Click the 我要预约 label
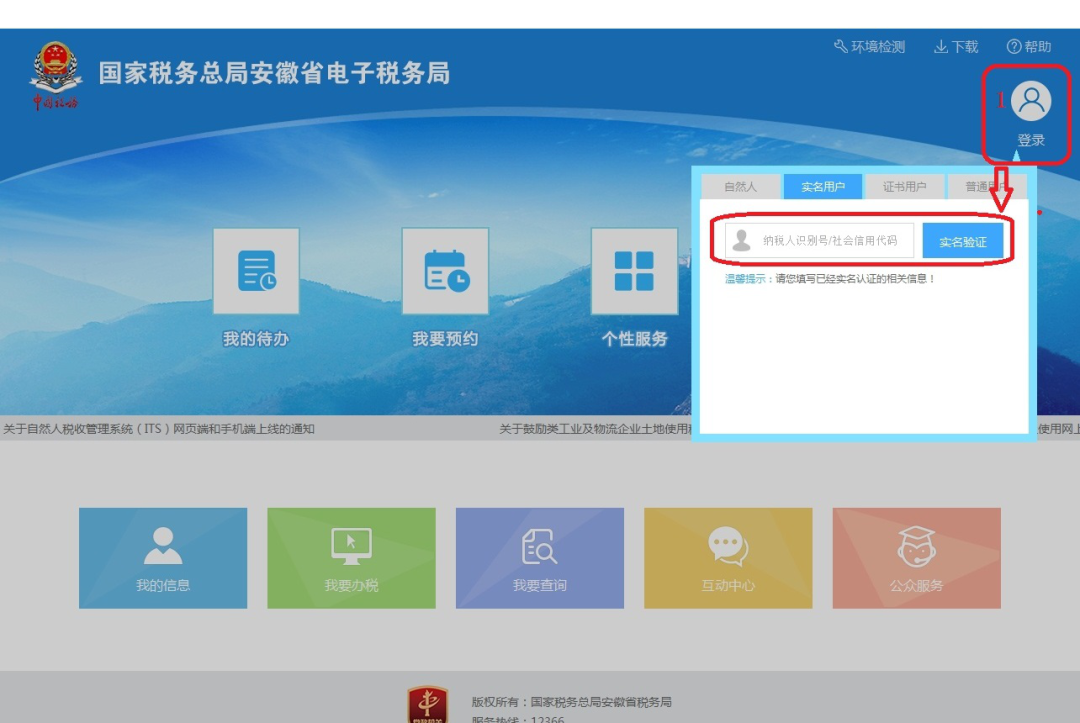Viewport: 1080px width, 723px height. [x=445, y=339]
